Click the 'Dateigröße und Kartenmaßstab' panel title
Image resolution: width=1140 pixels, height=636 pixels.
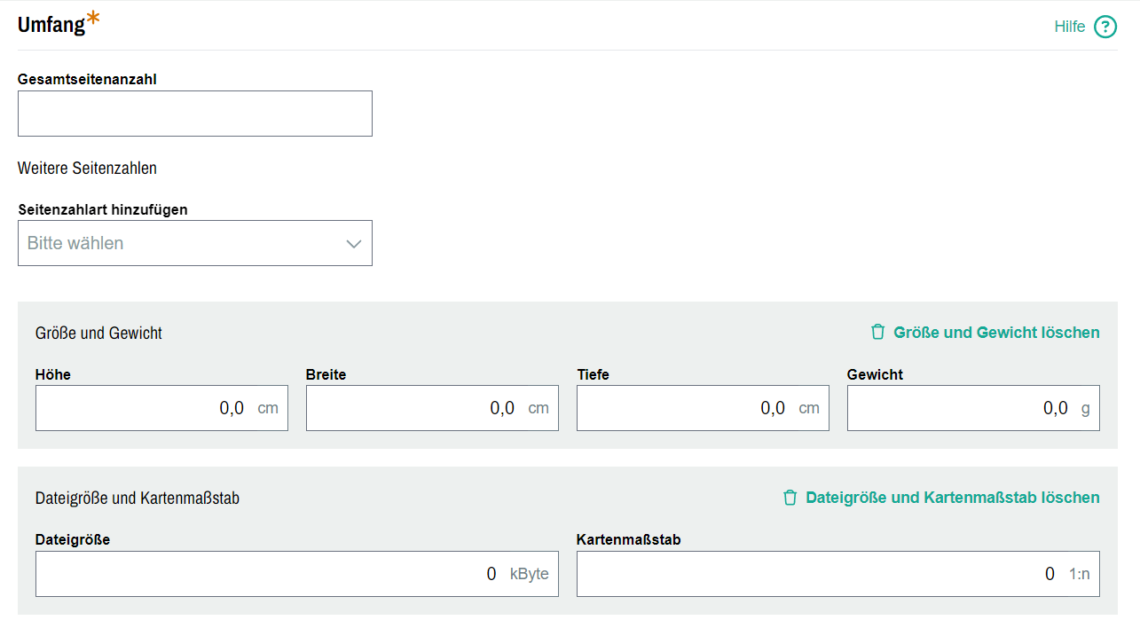(137, 498)
